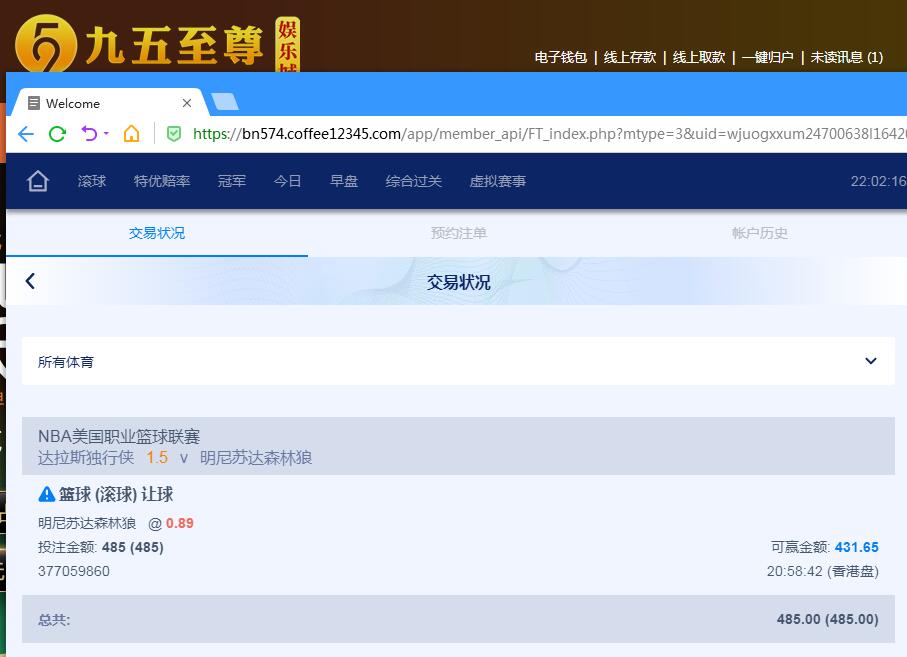The width and height of the screenshot is (907, 657).
Task: Click the odds value 0.89
Action: pyautogui.click(x=180, y=523)
